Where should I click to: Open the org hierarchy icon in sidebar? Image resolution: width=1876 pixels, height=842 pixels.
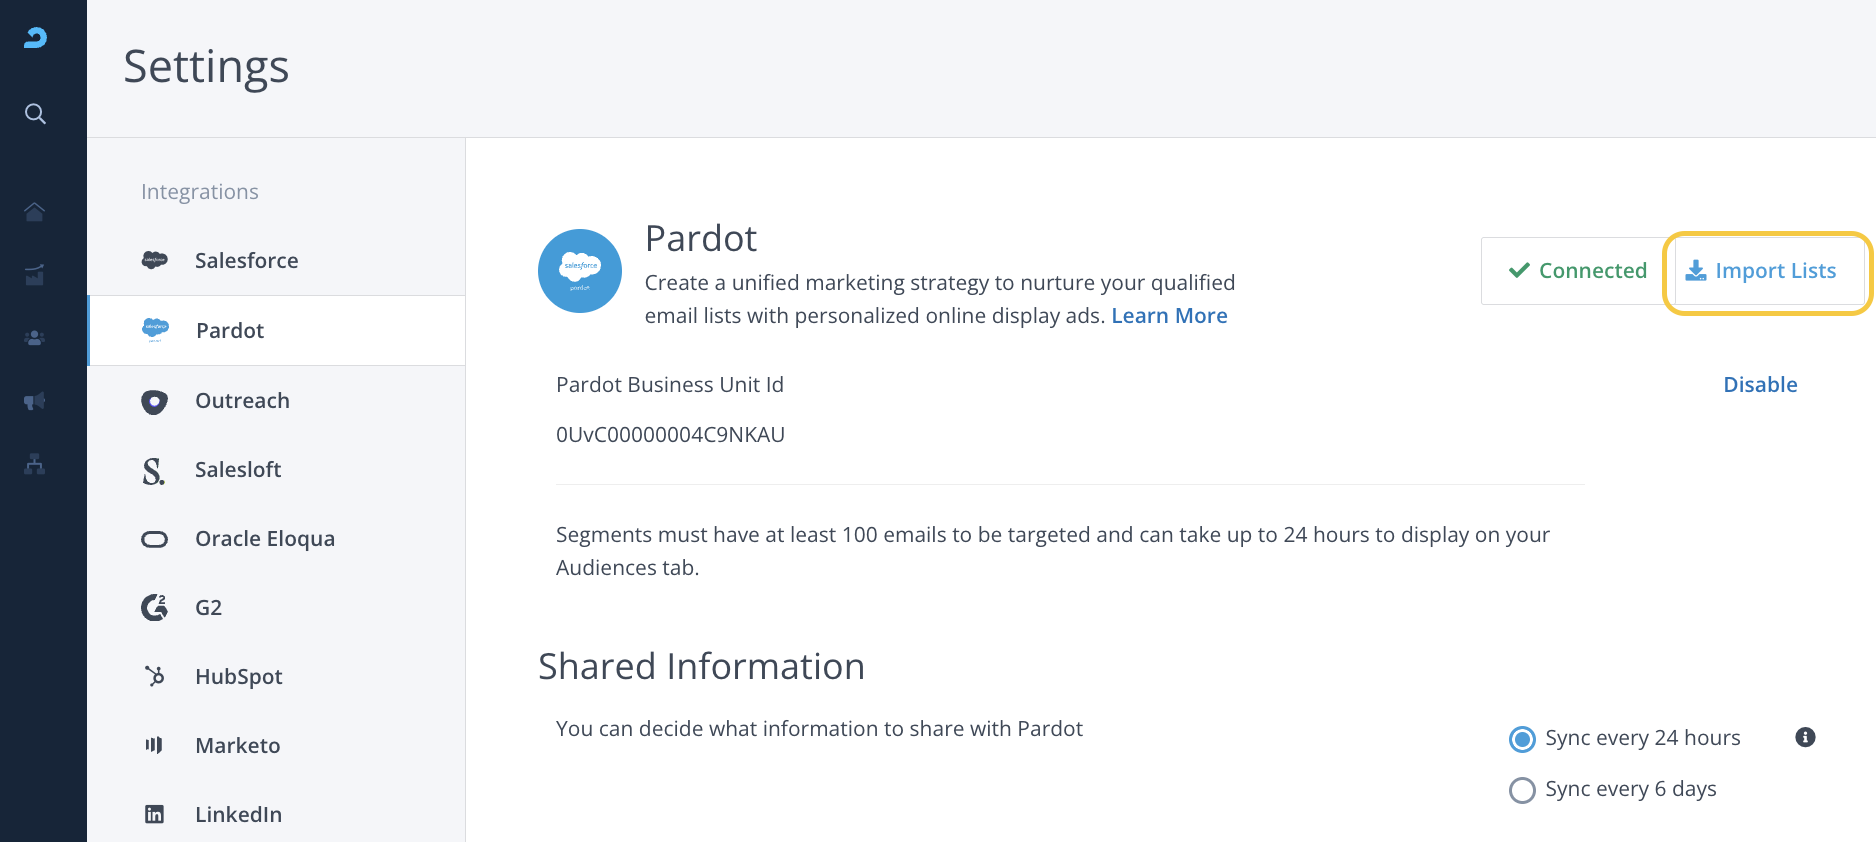click(35, 464)
